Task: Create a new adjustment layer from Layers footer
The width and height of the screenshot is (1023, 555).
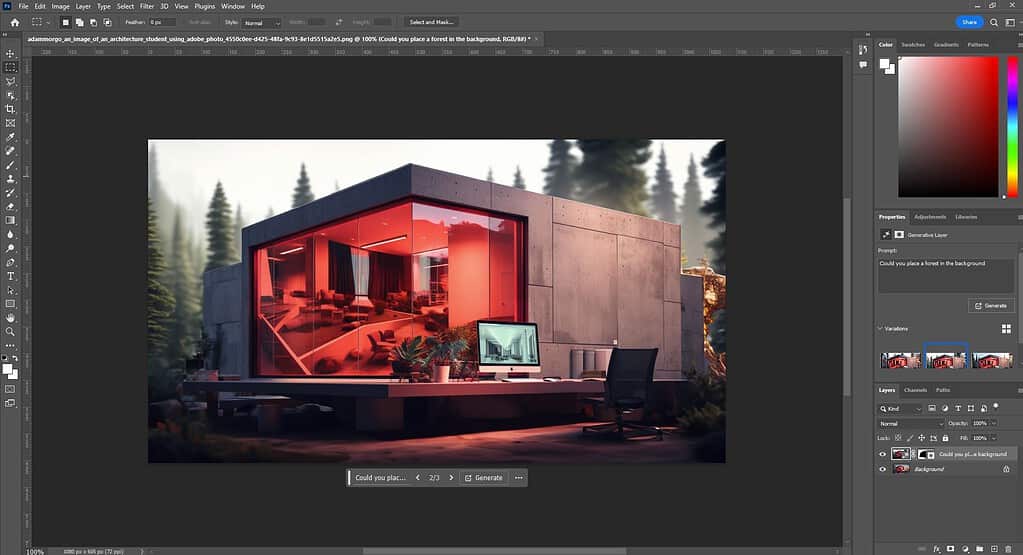Action: pyautogui.click(x=965, y=549)
